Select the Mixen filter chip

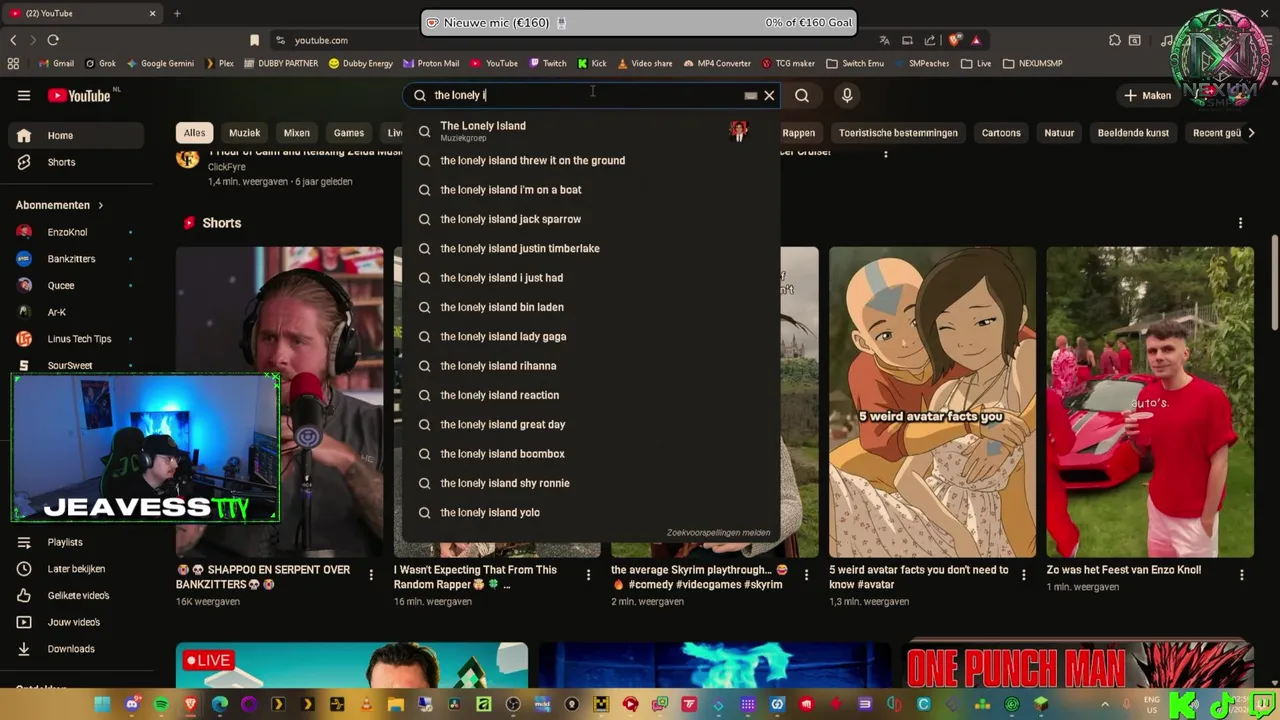tap(297, 132)
